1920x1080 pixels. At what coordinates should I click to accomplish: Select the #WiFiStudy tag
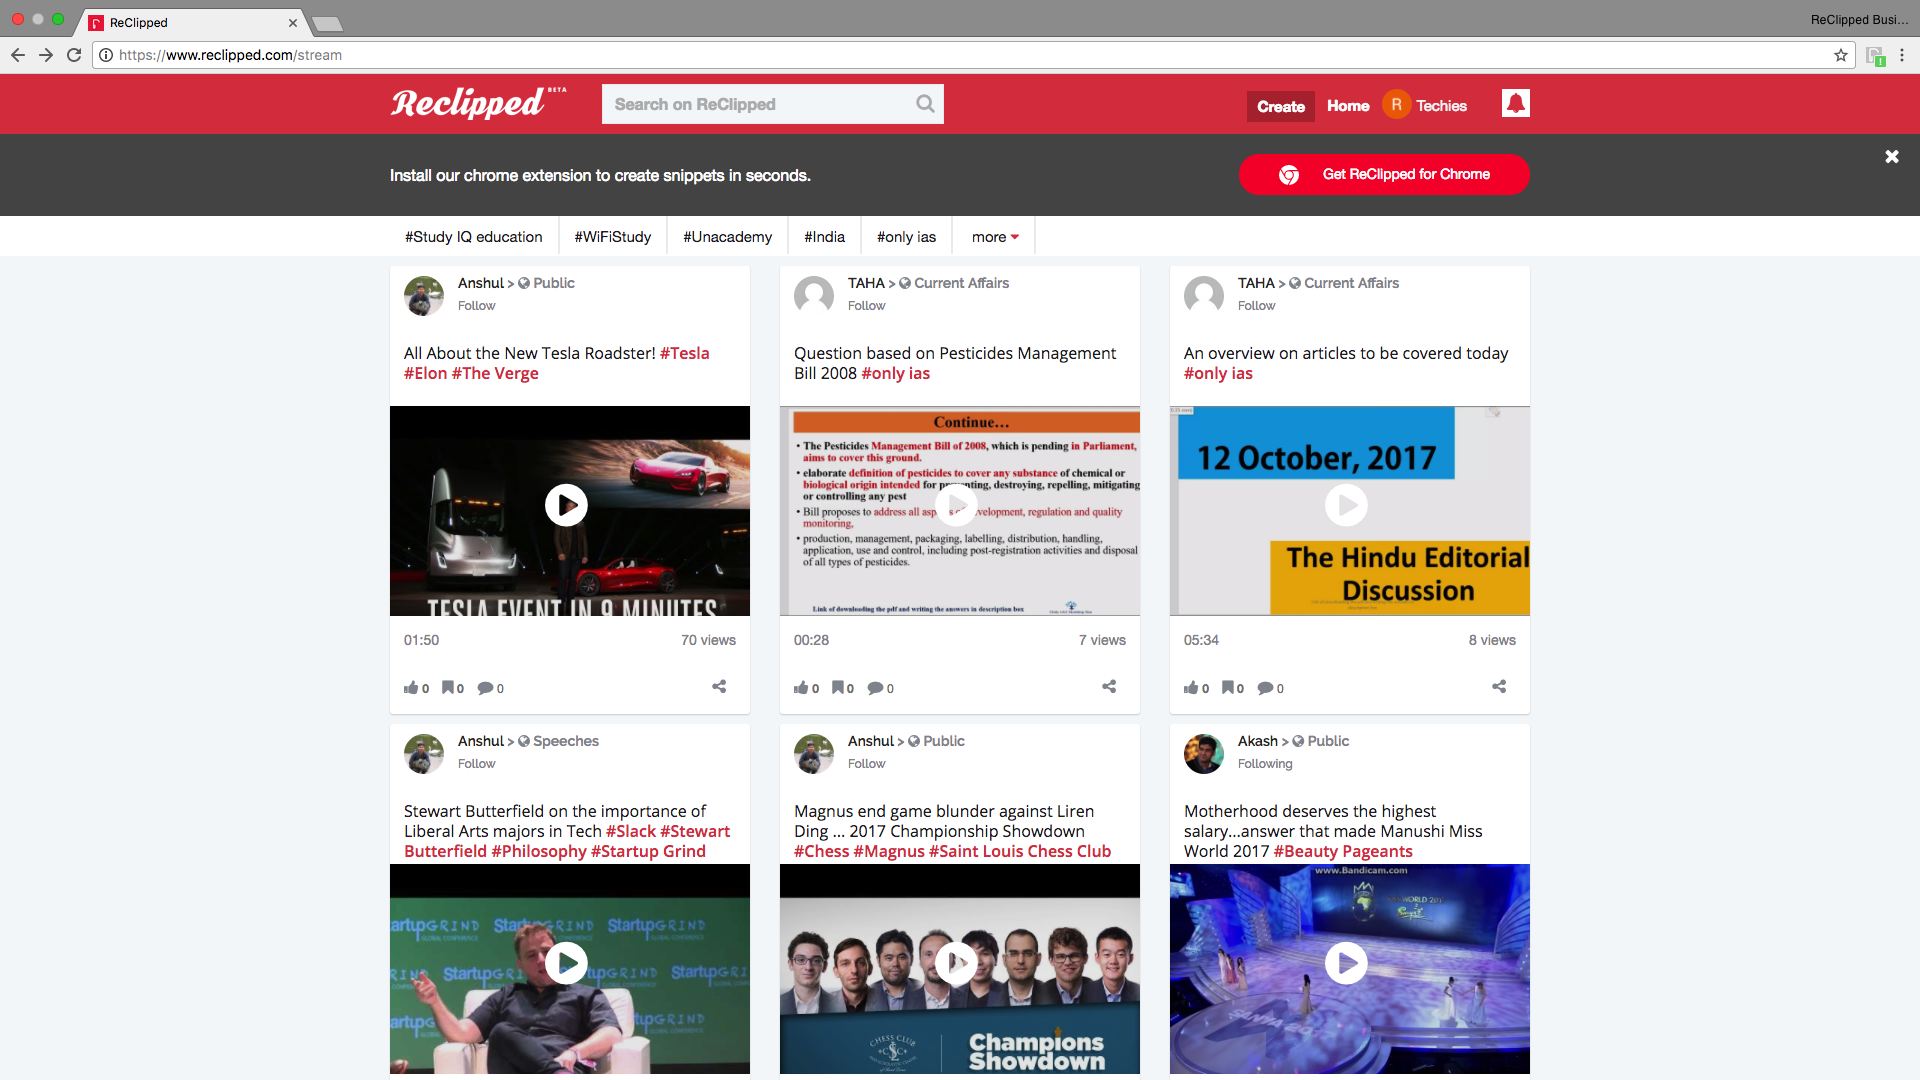click(612, 237)
